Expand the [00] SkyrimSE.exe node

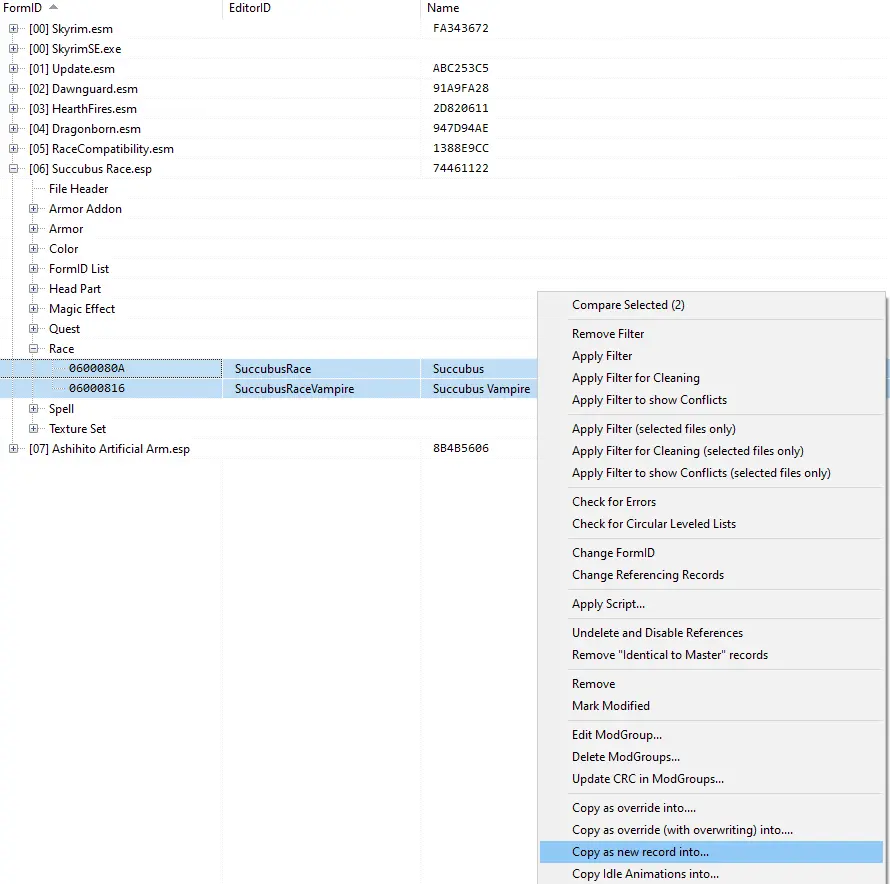[x=14, y=49]
